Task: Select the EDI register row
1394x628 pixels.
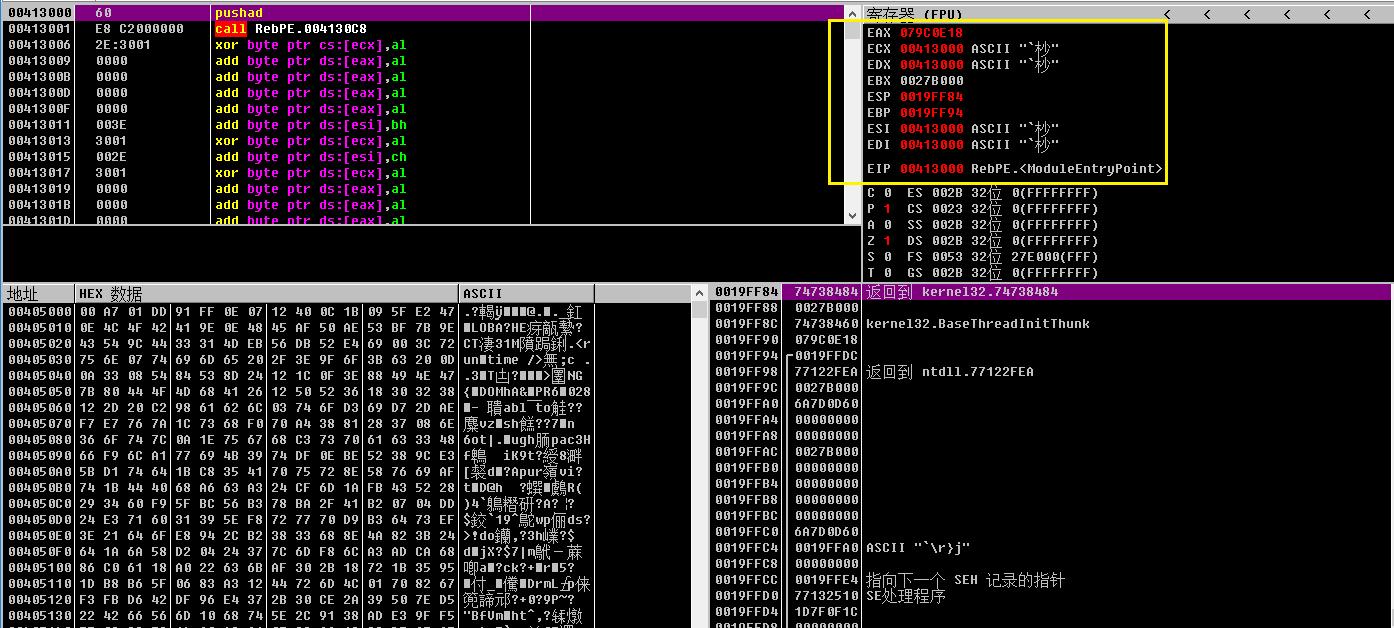Action: [x=962, y=145]
